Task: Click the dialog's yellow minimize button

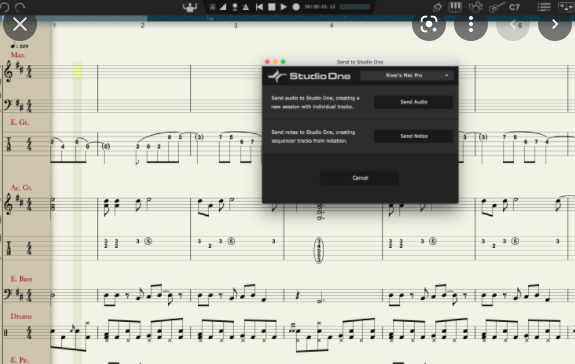Action: (x=275, y=62)
